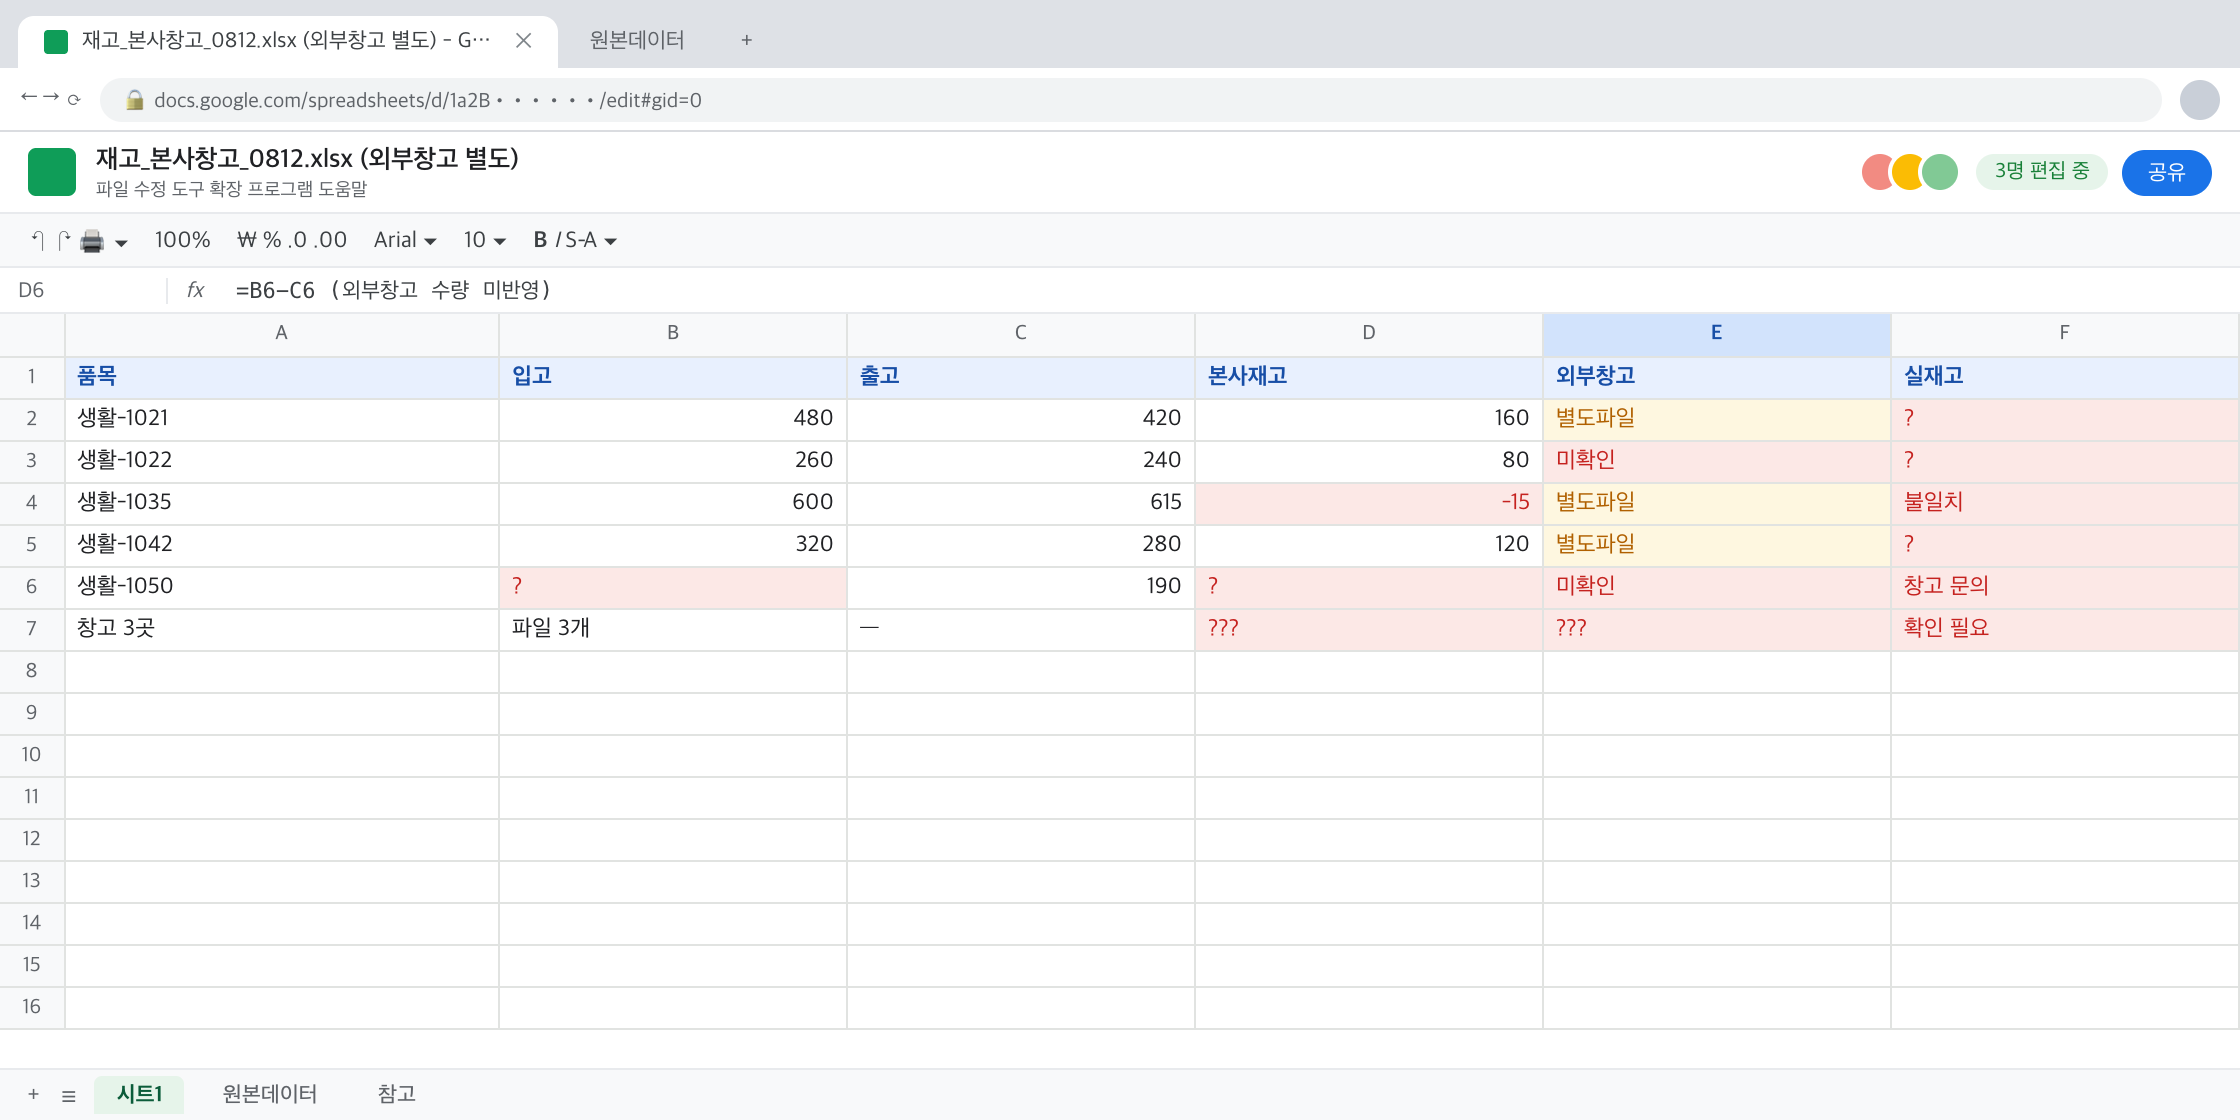Select the cell with value -15
This screenshot has width=2240, height=1120.
click(x=1368, y=502)
